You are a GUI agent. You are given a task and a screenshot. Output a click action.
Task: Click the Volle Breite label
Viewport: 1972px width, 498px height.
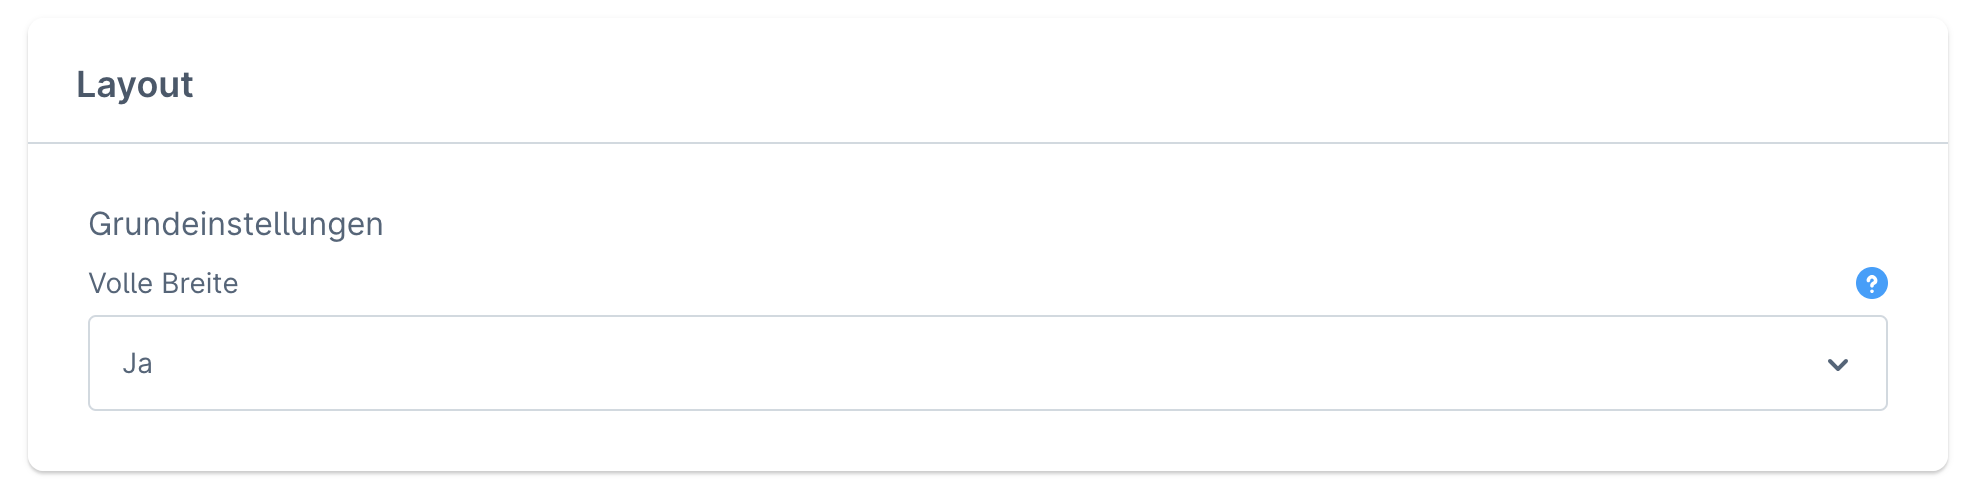point(163,284)
